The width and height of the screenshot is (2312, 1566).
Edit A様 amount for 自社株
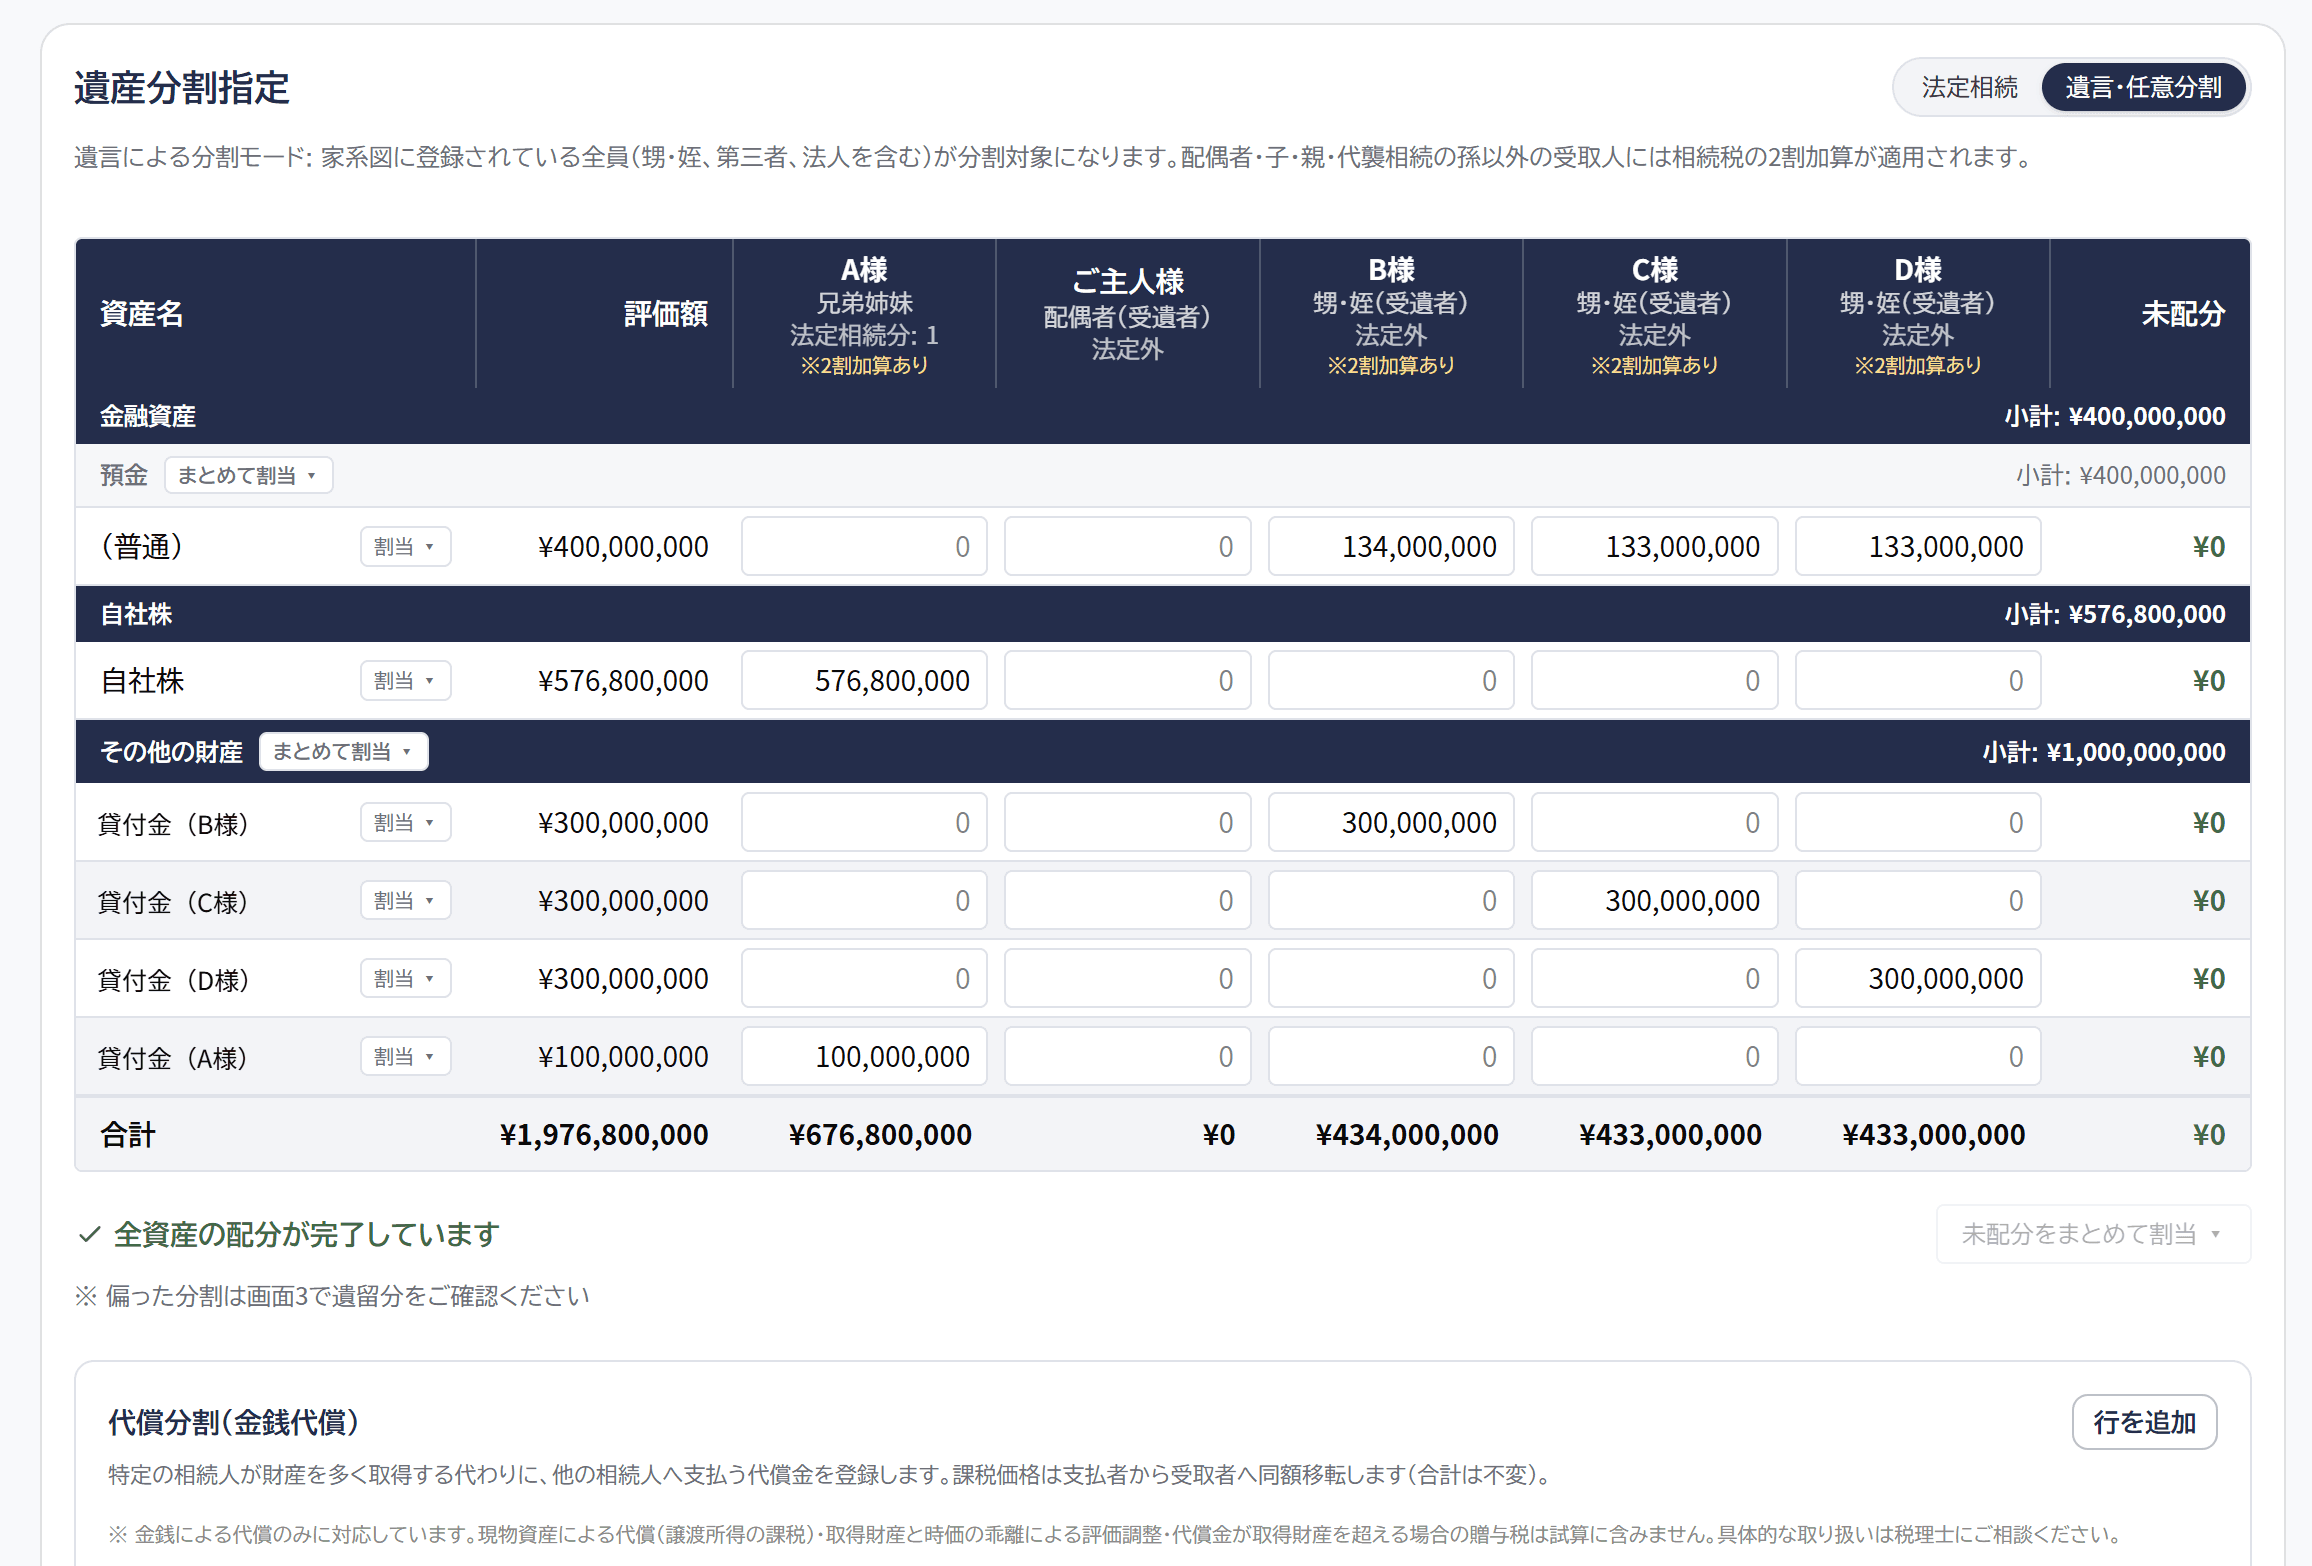coord(864,681)
